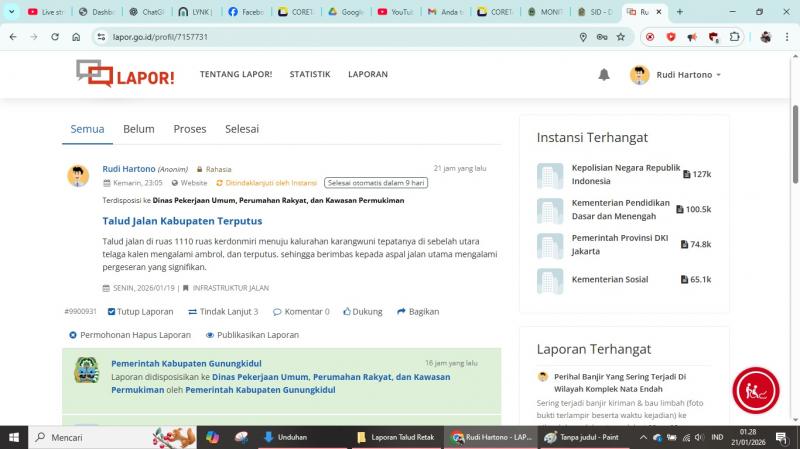Viewport: 800px width, 449px height.
Task: Open the STATISTIK menu item
Action: [309, 75]
